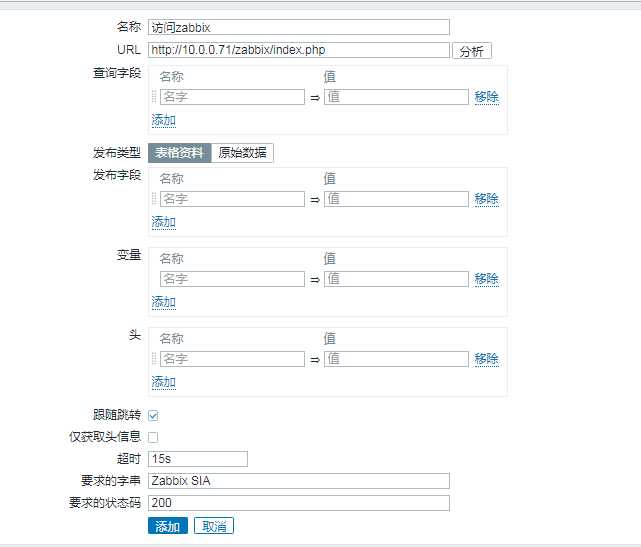The height and width of the screenshot is (547, 641).
Task: Click the 超时 timeout field
Action: click(x=197, y=459)
